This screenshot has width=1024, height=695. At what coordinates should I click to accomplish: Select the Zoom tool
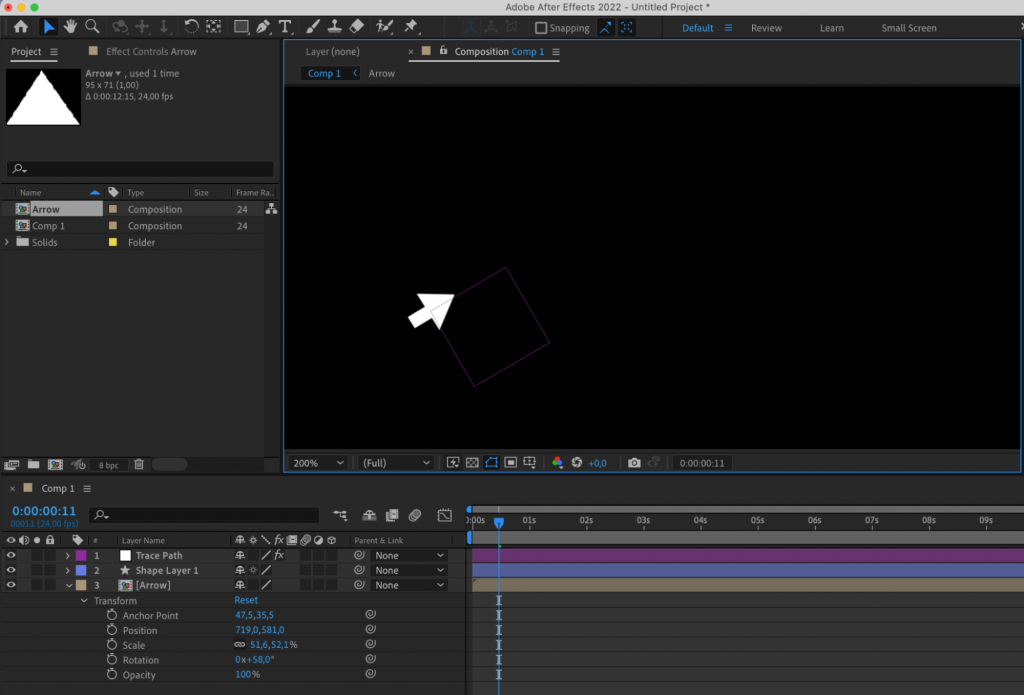click(x=93, y=27)
